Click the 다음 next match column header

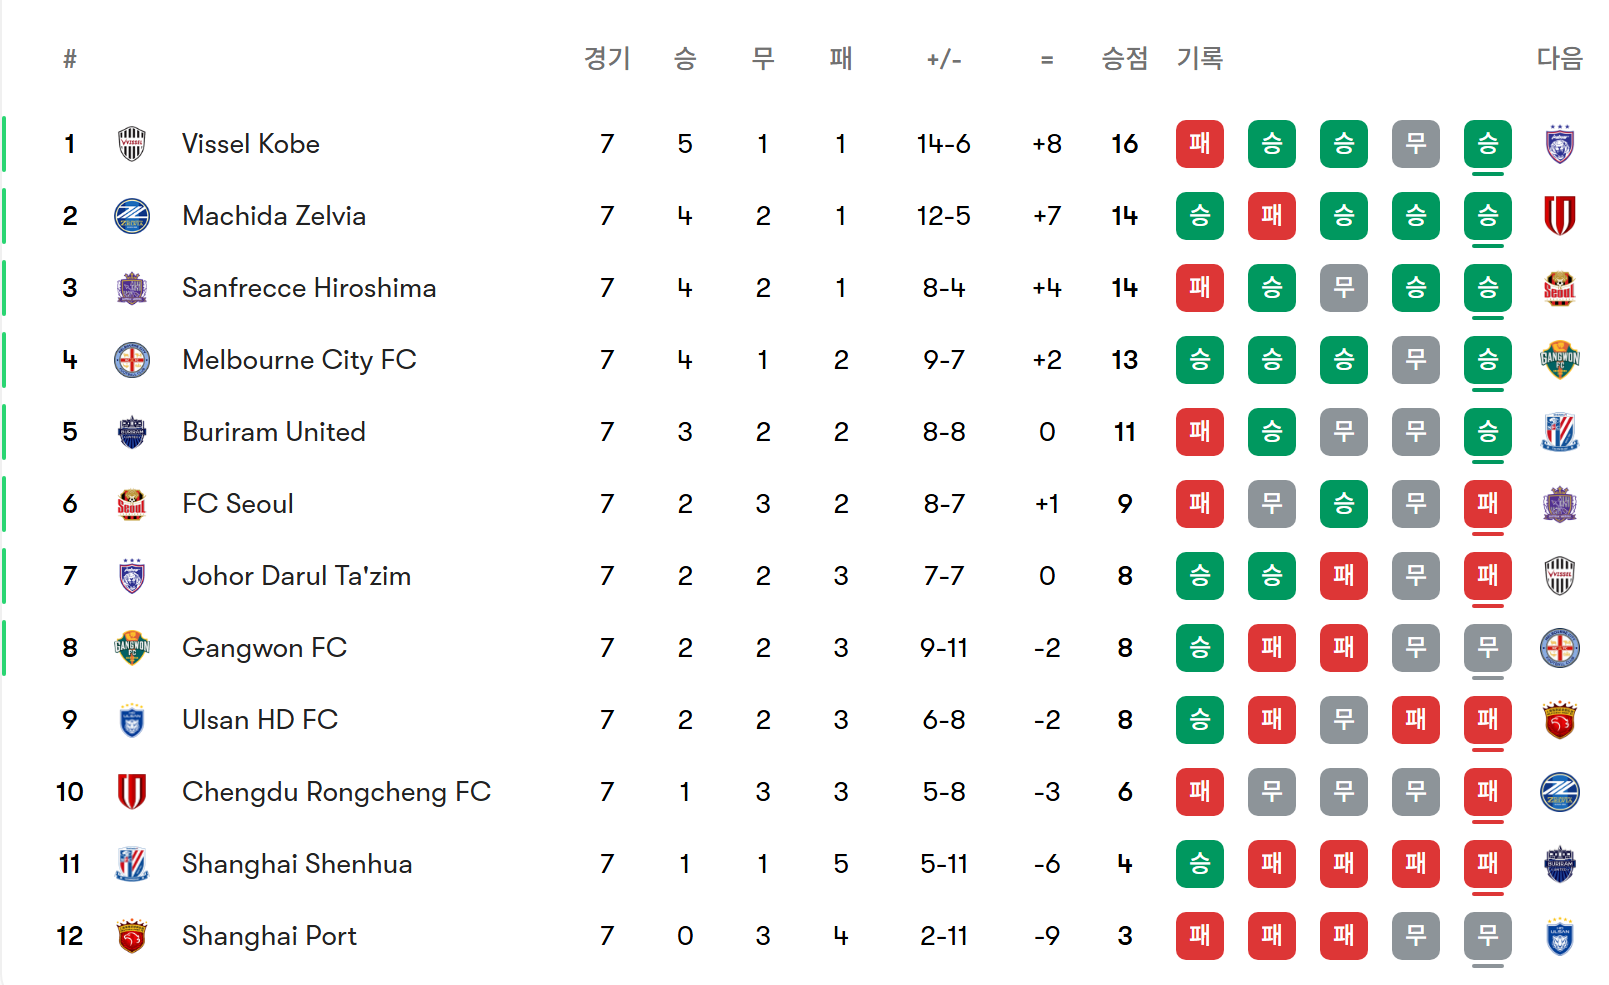(1559, 59)
